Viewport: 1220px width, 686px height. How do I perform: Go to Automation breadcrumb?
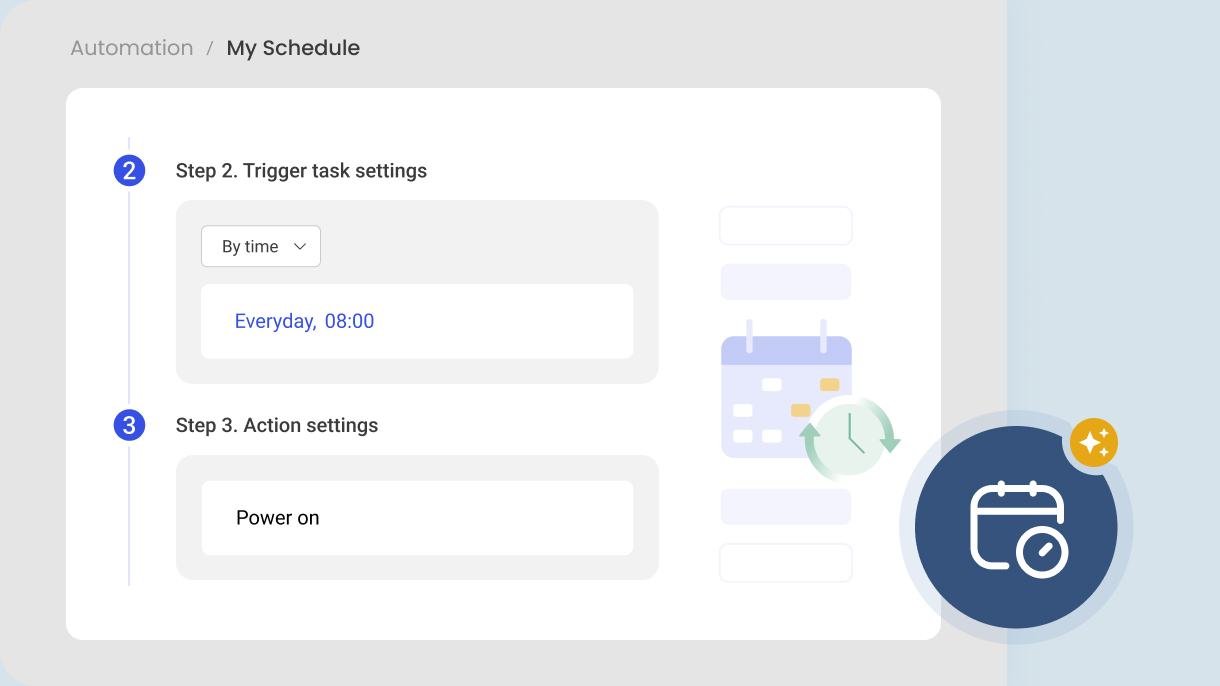(x=132, y=48)
